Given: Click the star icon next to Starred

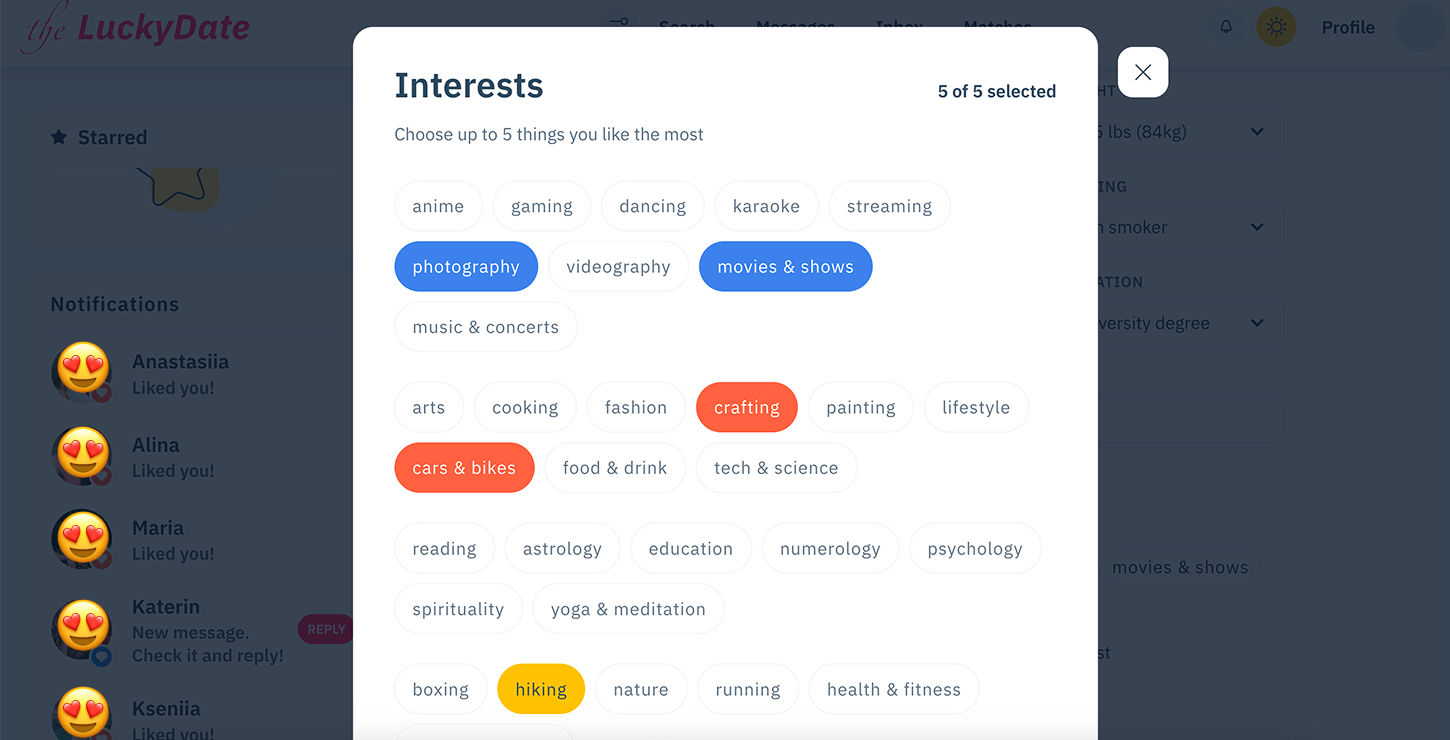Looking at the screenshot, I should tap(57, 137).
